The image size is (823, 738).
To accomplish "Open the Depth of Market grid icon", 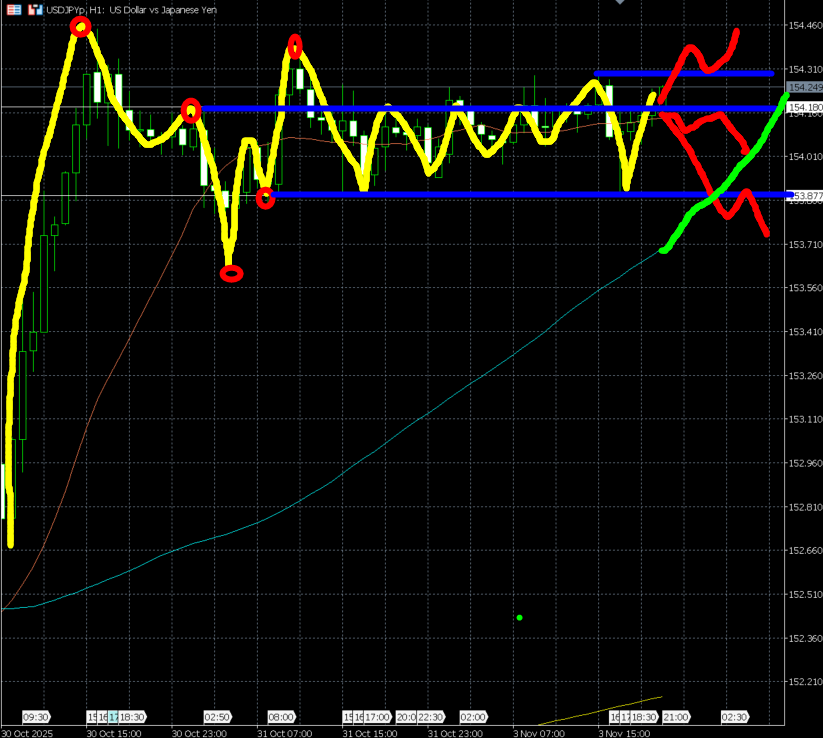I will 14,9.
